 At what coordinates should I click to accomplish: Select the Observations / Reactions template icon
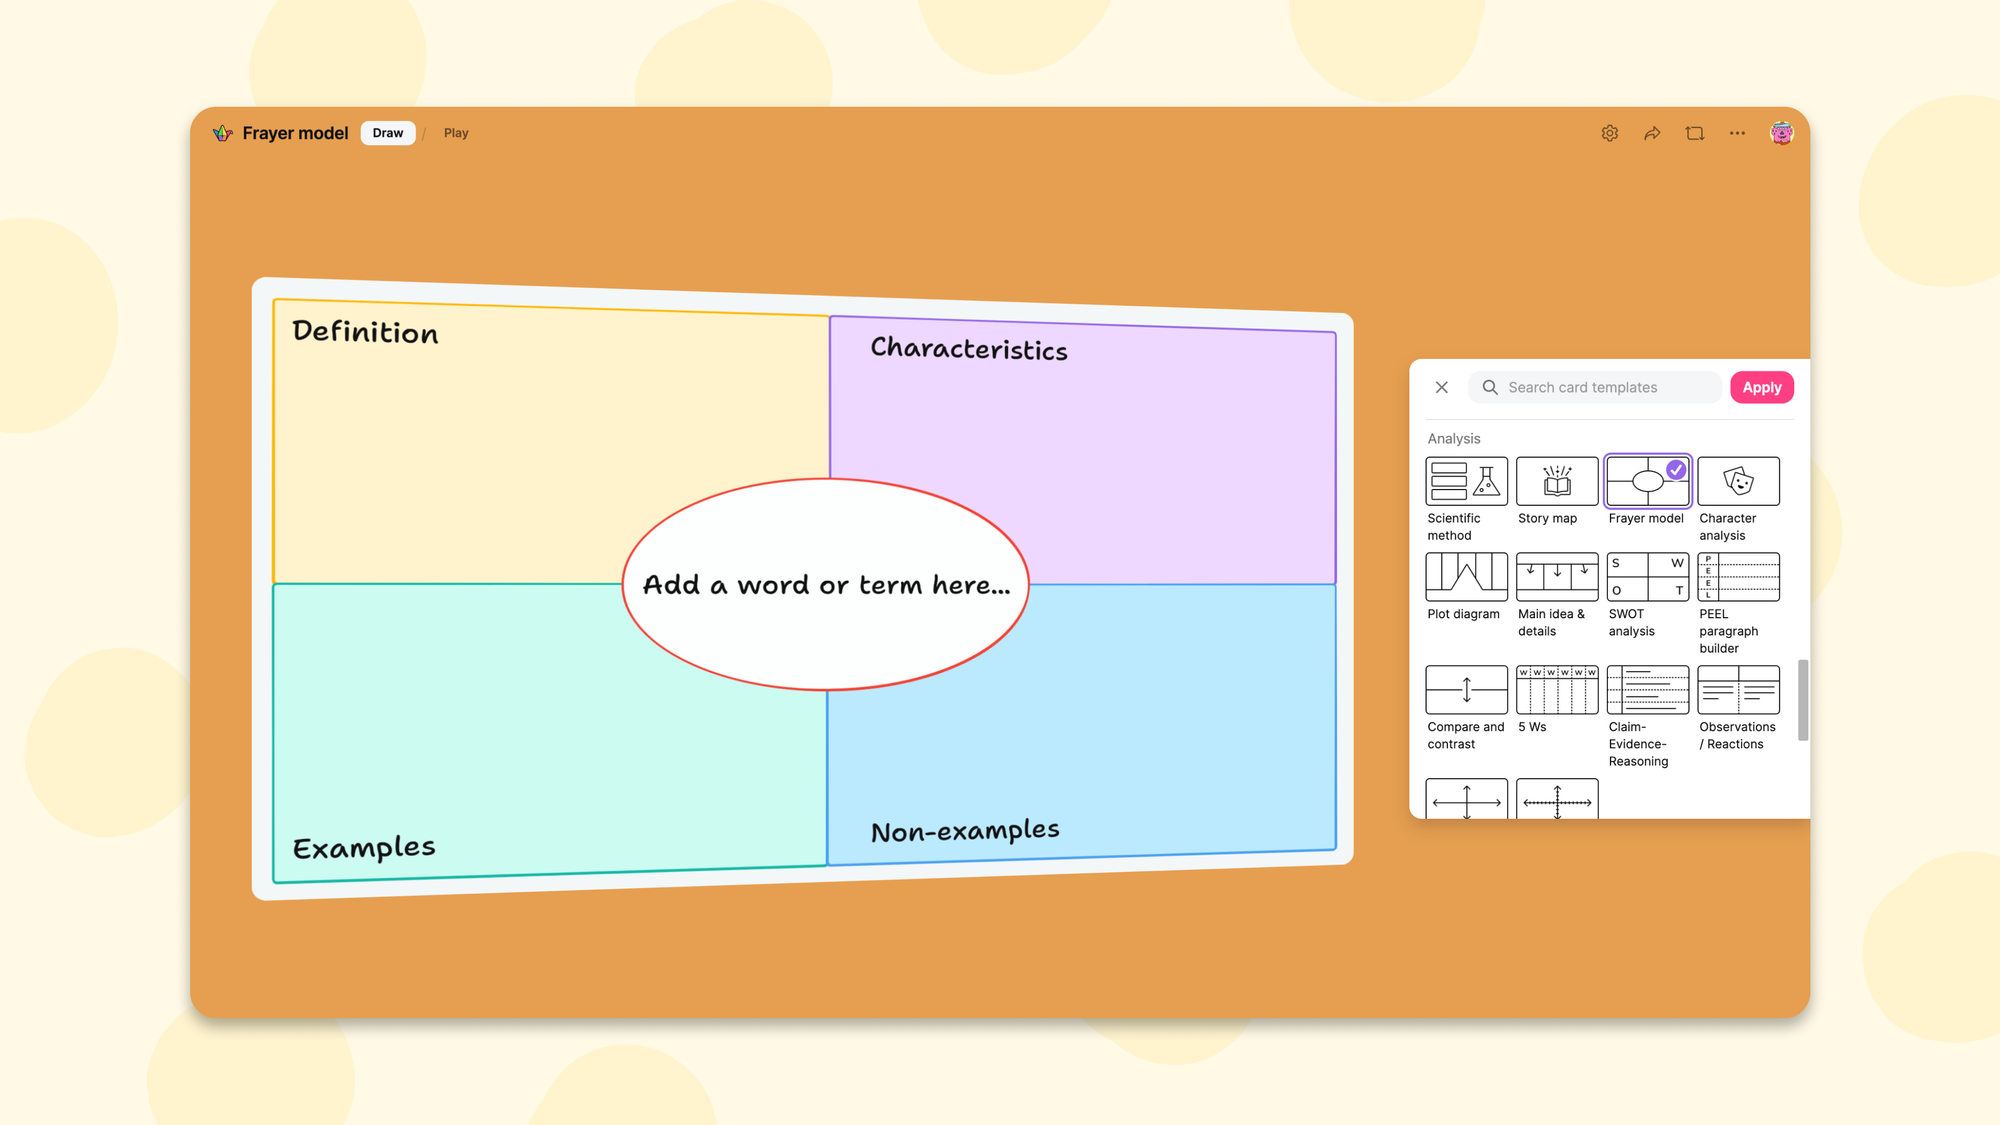1739,690
